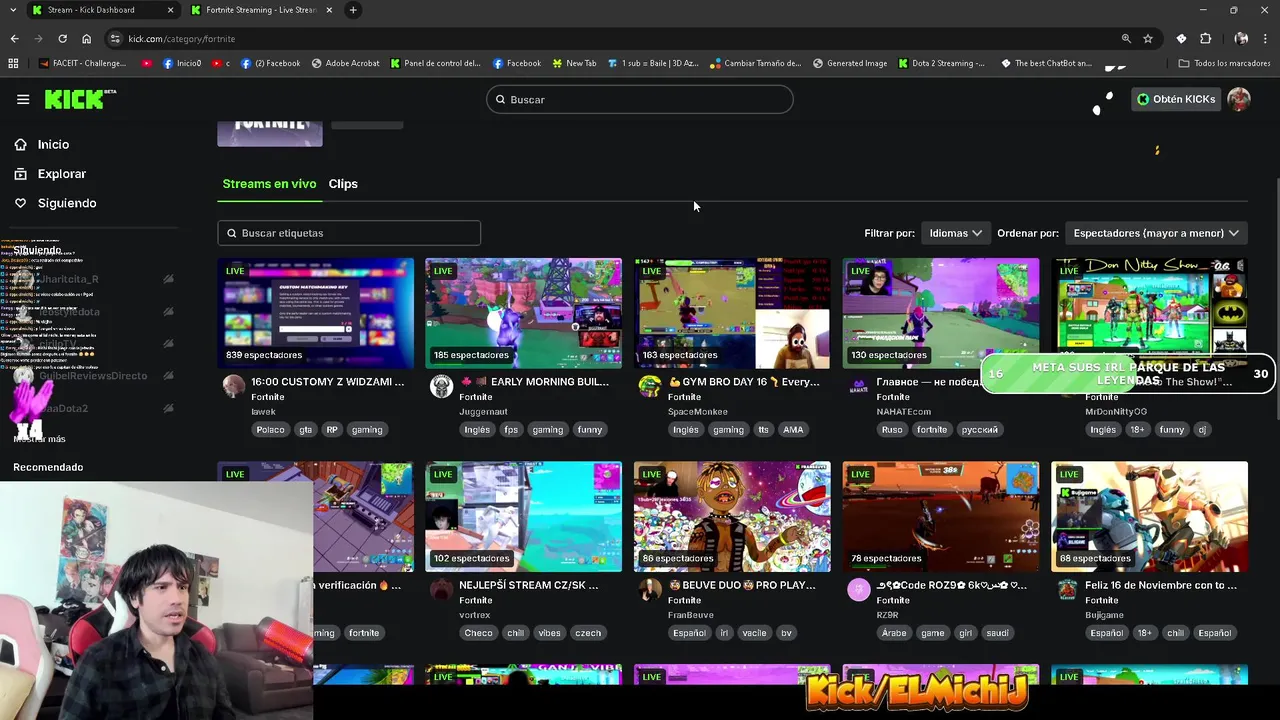Select the Ruso tag
This screenshot has height=720, width=1280.
point(891,430)
